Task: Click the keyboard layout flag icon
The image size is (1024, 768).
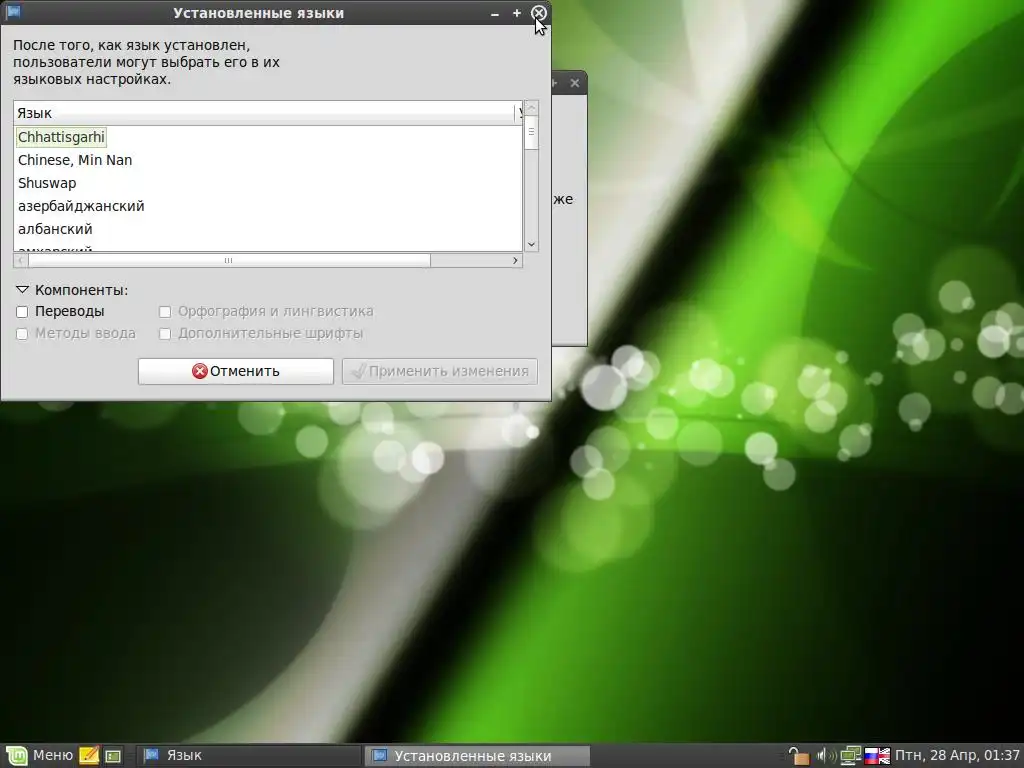Action: tap(877, 756)
